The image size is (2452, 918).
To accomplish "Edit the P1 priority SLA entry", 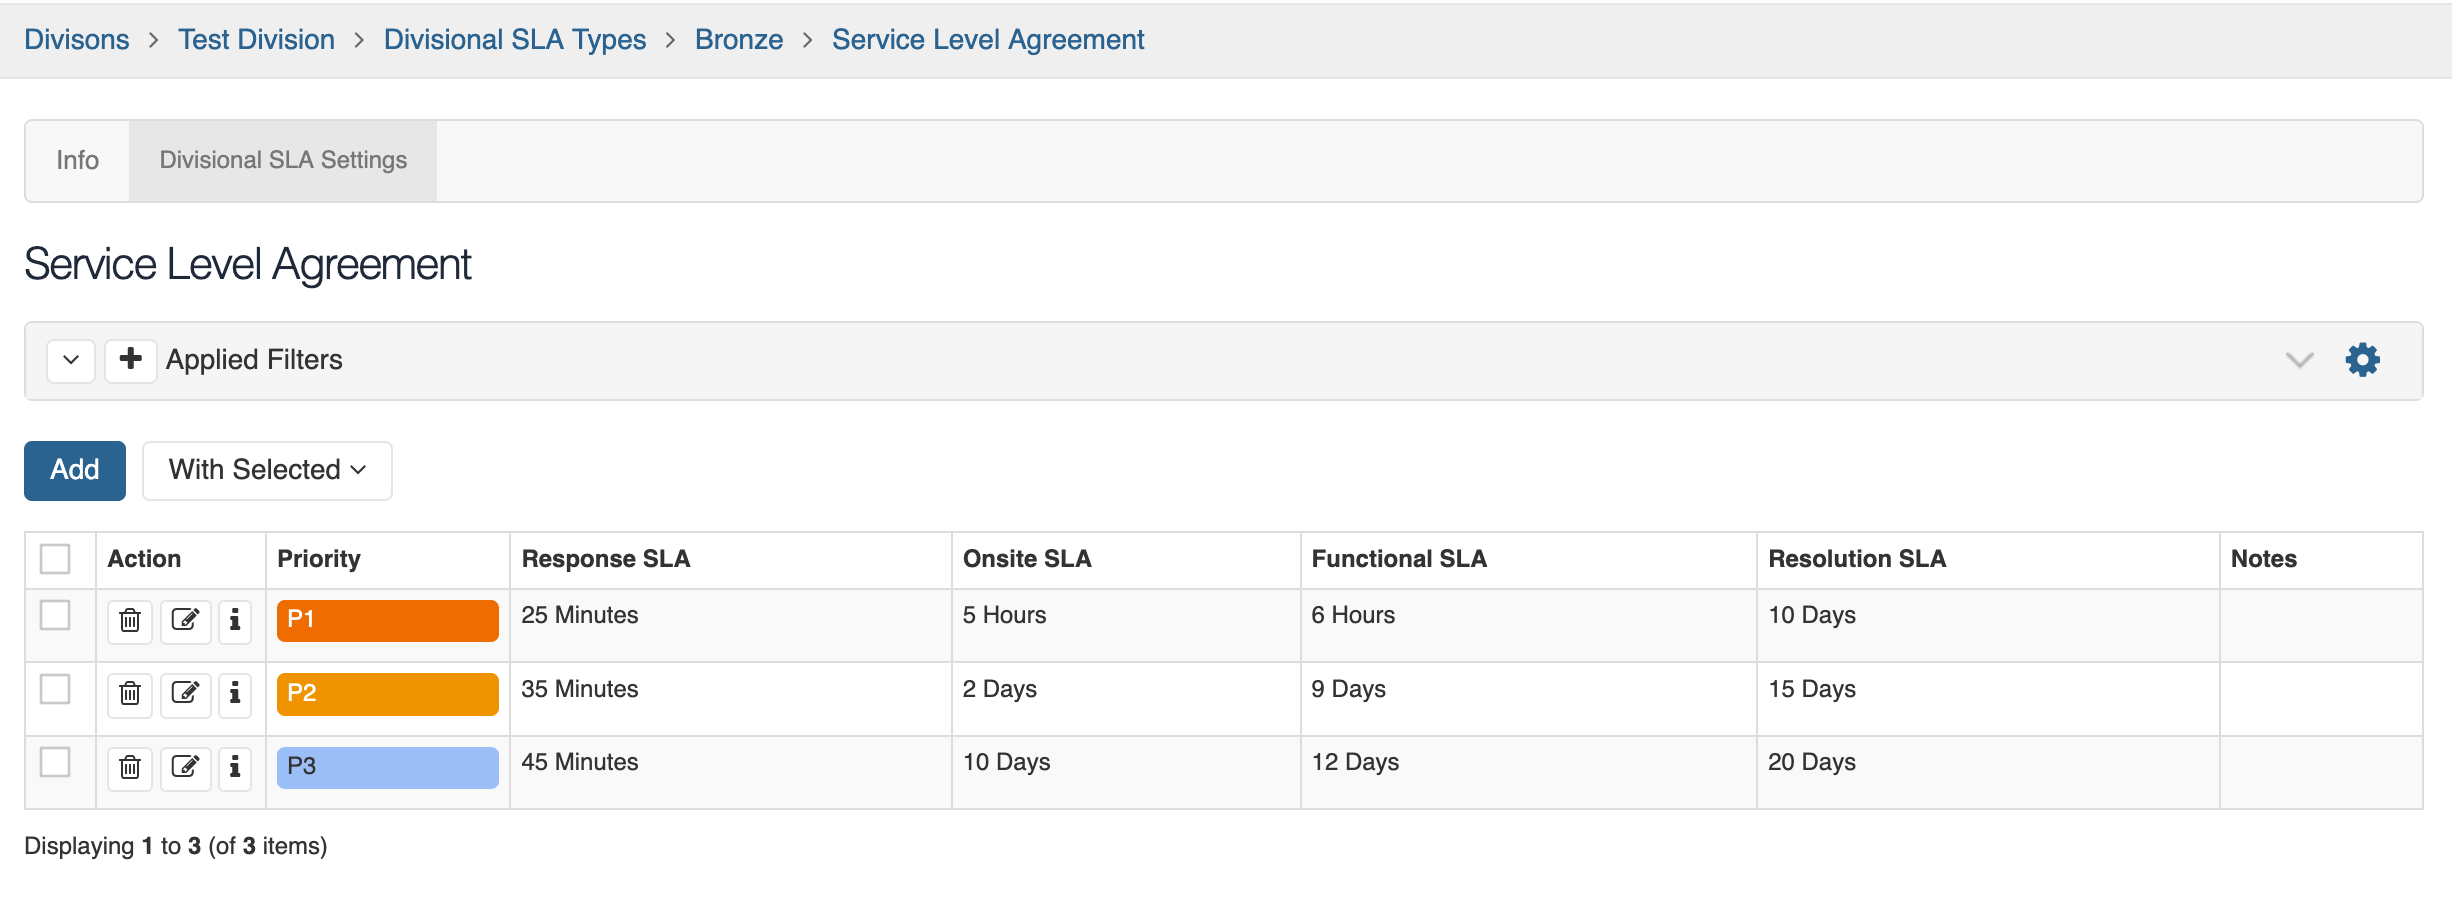I will [185, 620].
